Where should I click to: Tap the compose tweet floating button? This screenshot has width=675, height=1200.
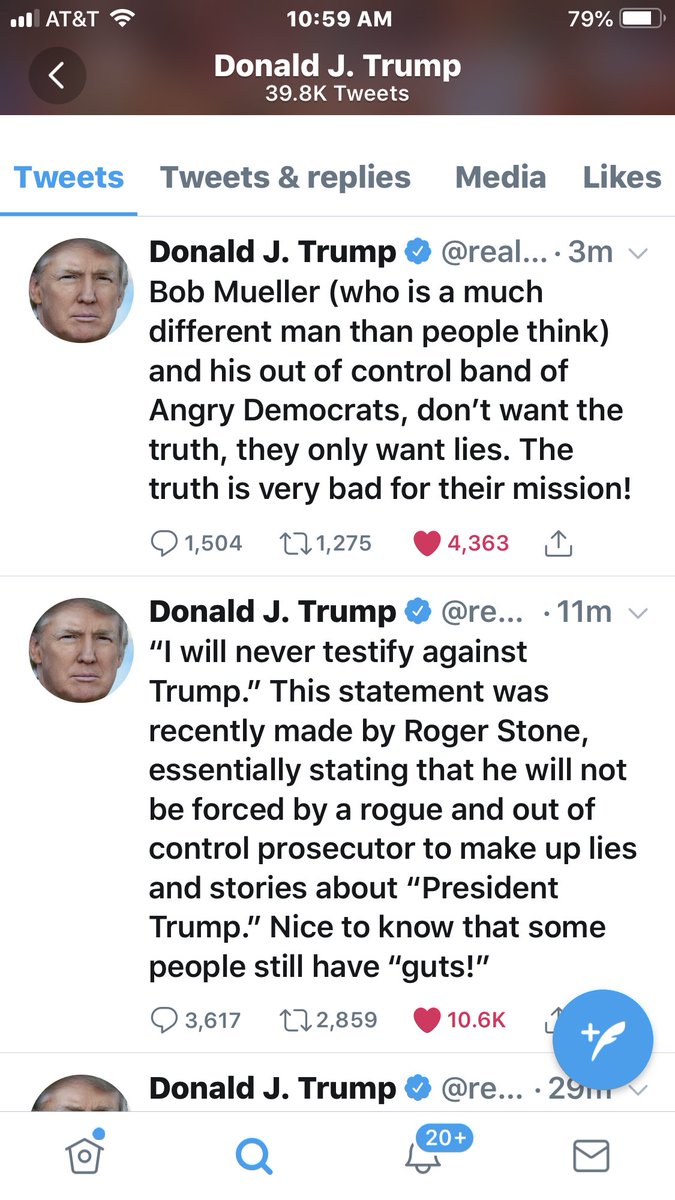[602, 1040]
